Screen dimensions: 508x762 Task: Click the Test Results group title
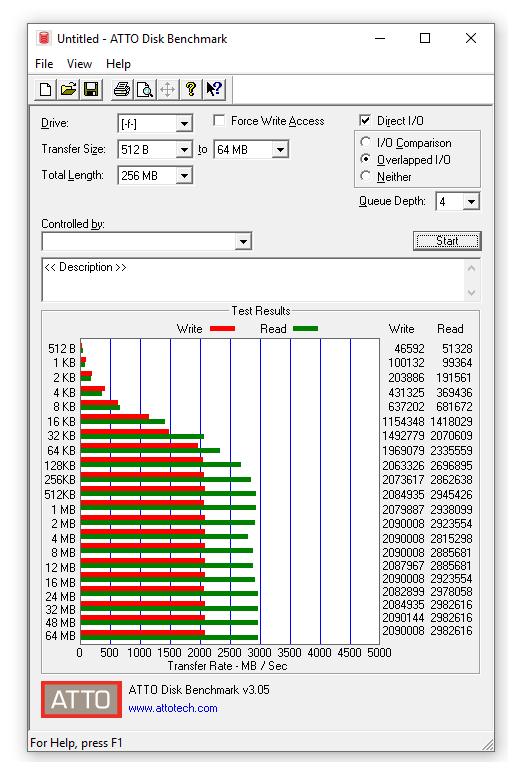point(261,311)
